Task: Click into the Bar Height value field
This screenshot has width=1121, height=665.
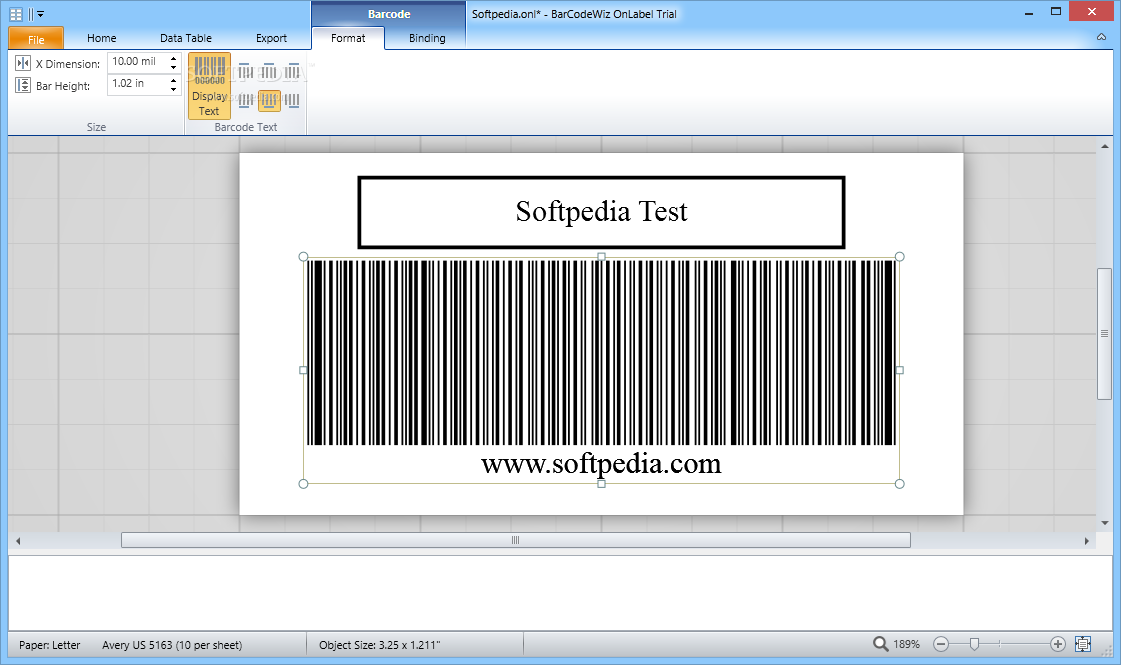Action: click(137, 84)
